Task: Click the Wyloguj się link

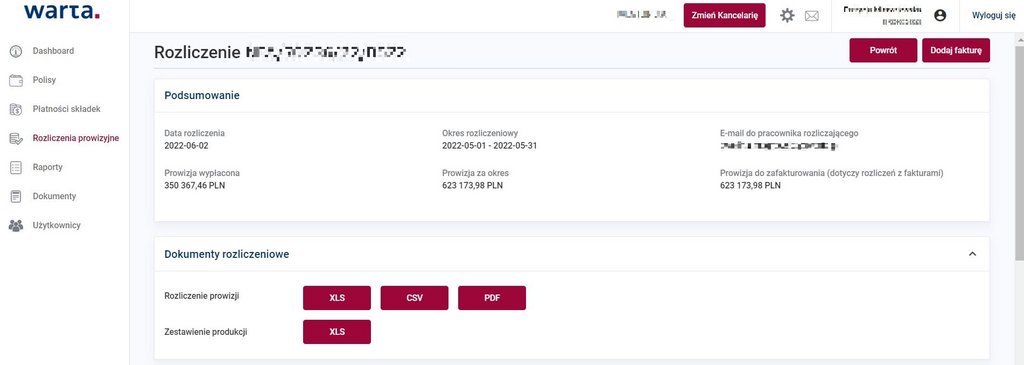Action: 993,16
